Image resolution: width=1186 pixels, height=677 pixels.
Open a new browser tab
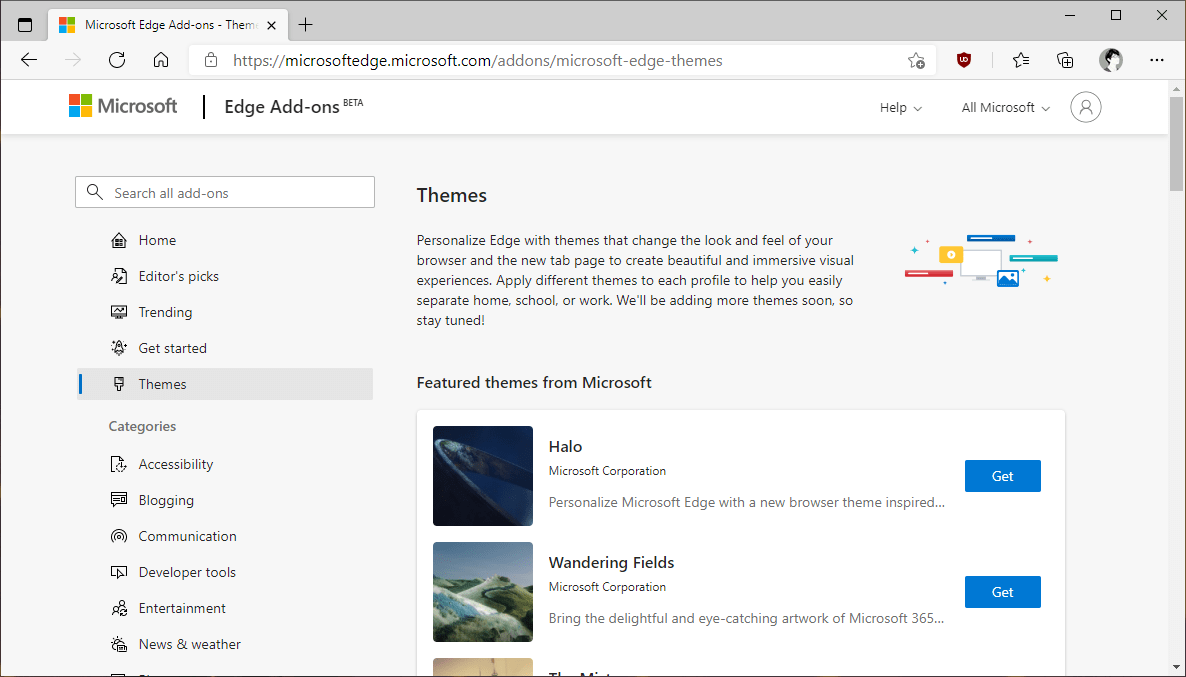[306, 23]
